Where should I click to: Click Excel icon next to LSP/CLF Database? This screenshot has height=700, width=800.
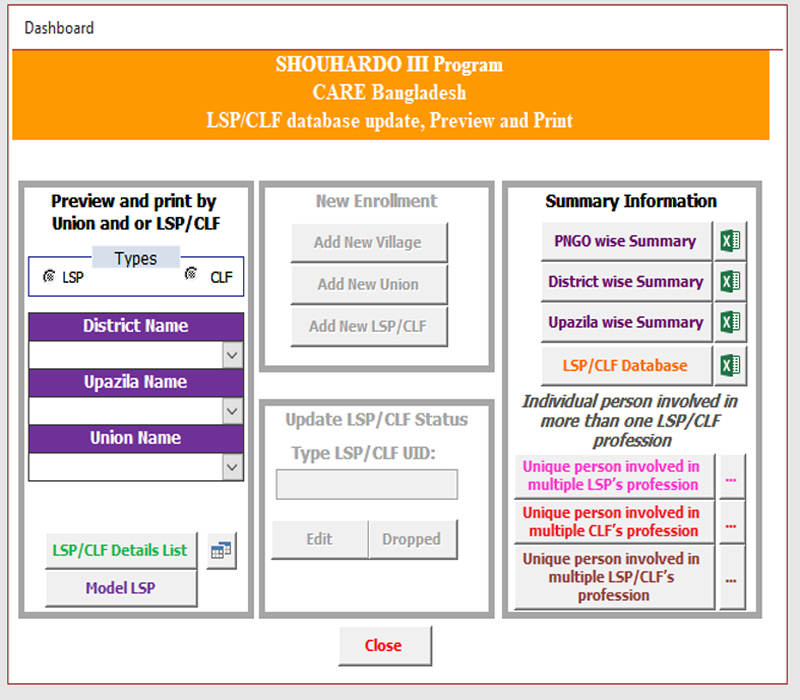coord(730,366)
